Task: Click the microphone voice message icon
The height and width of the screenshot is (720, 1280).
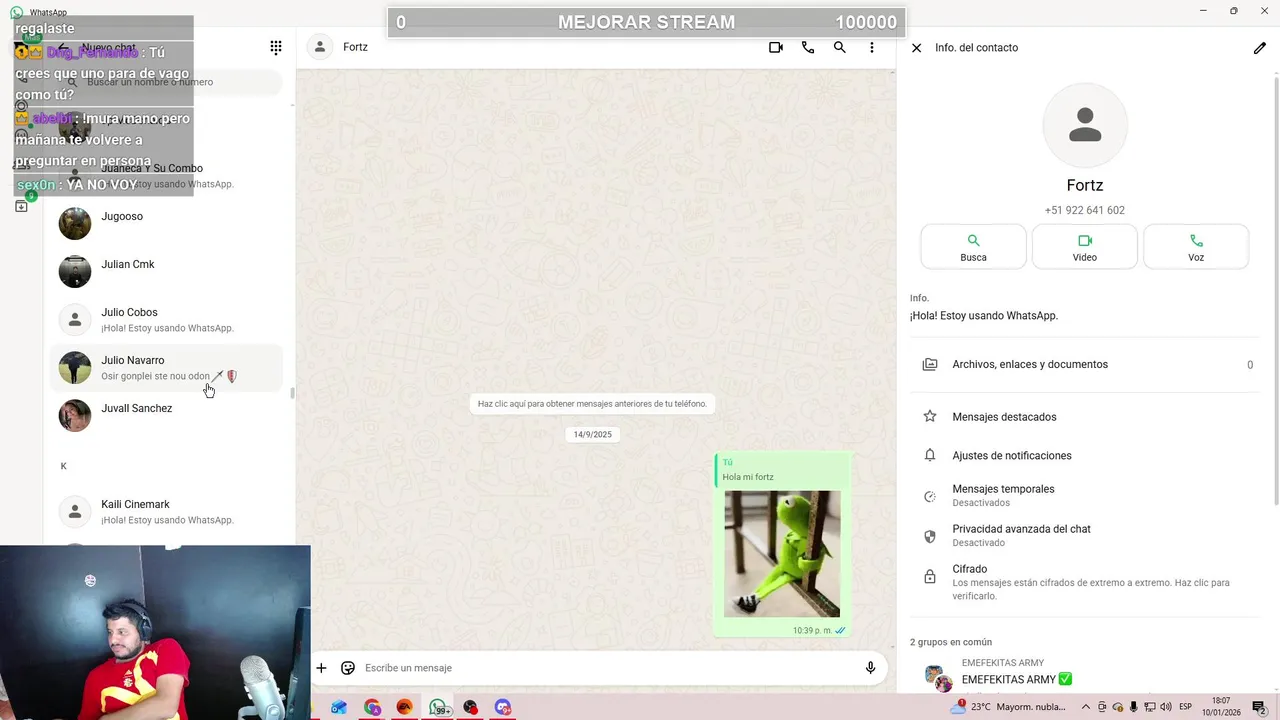Action: (870, 668)
